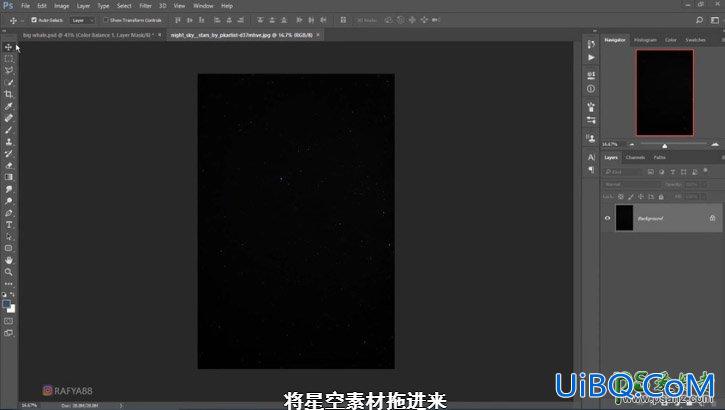Open the Filter menu
This screenshot has height=410, width=725.
point(146,6)
